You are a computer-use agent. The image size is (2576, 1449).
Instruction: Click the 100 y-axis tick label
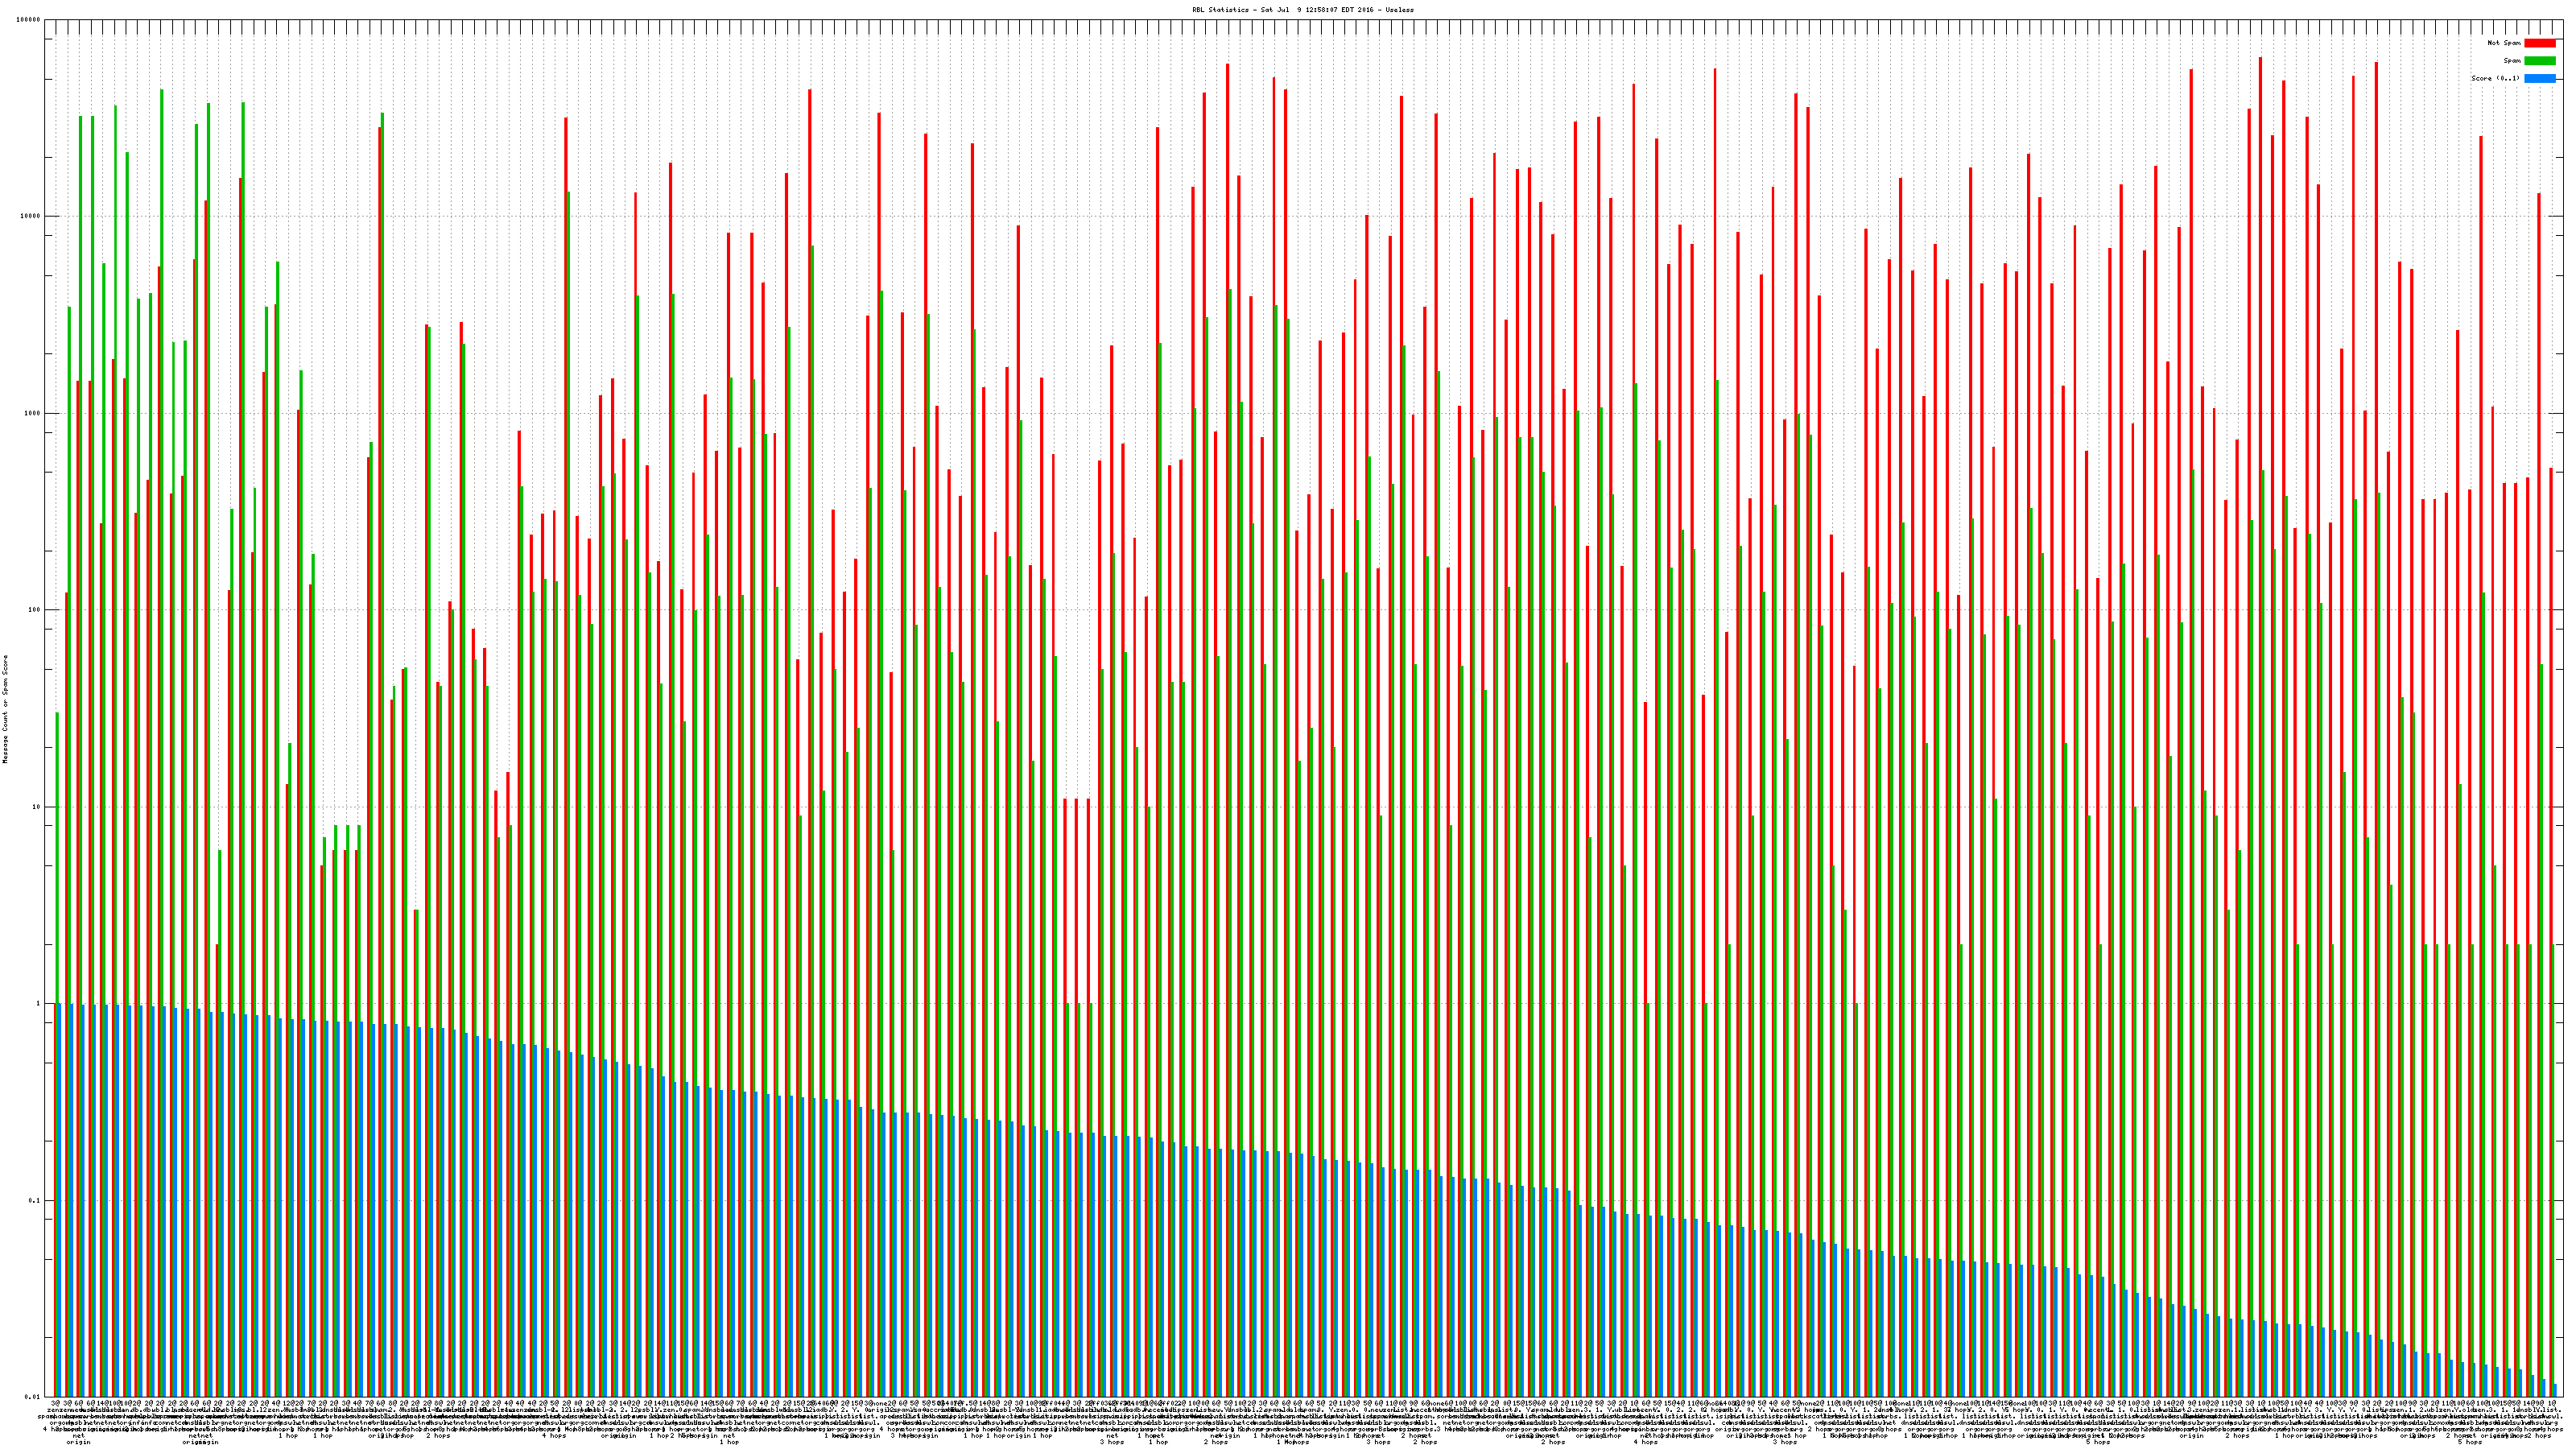point(35,610)
